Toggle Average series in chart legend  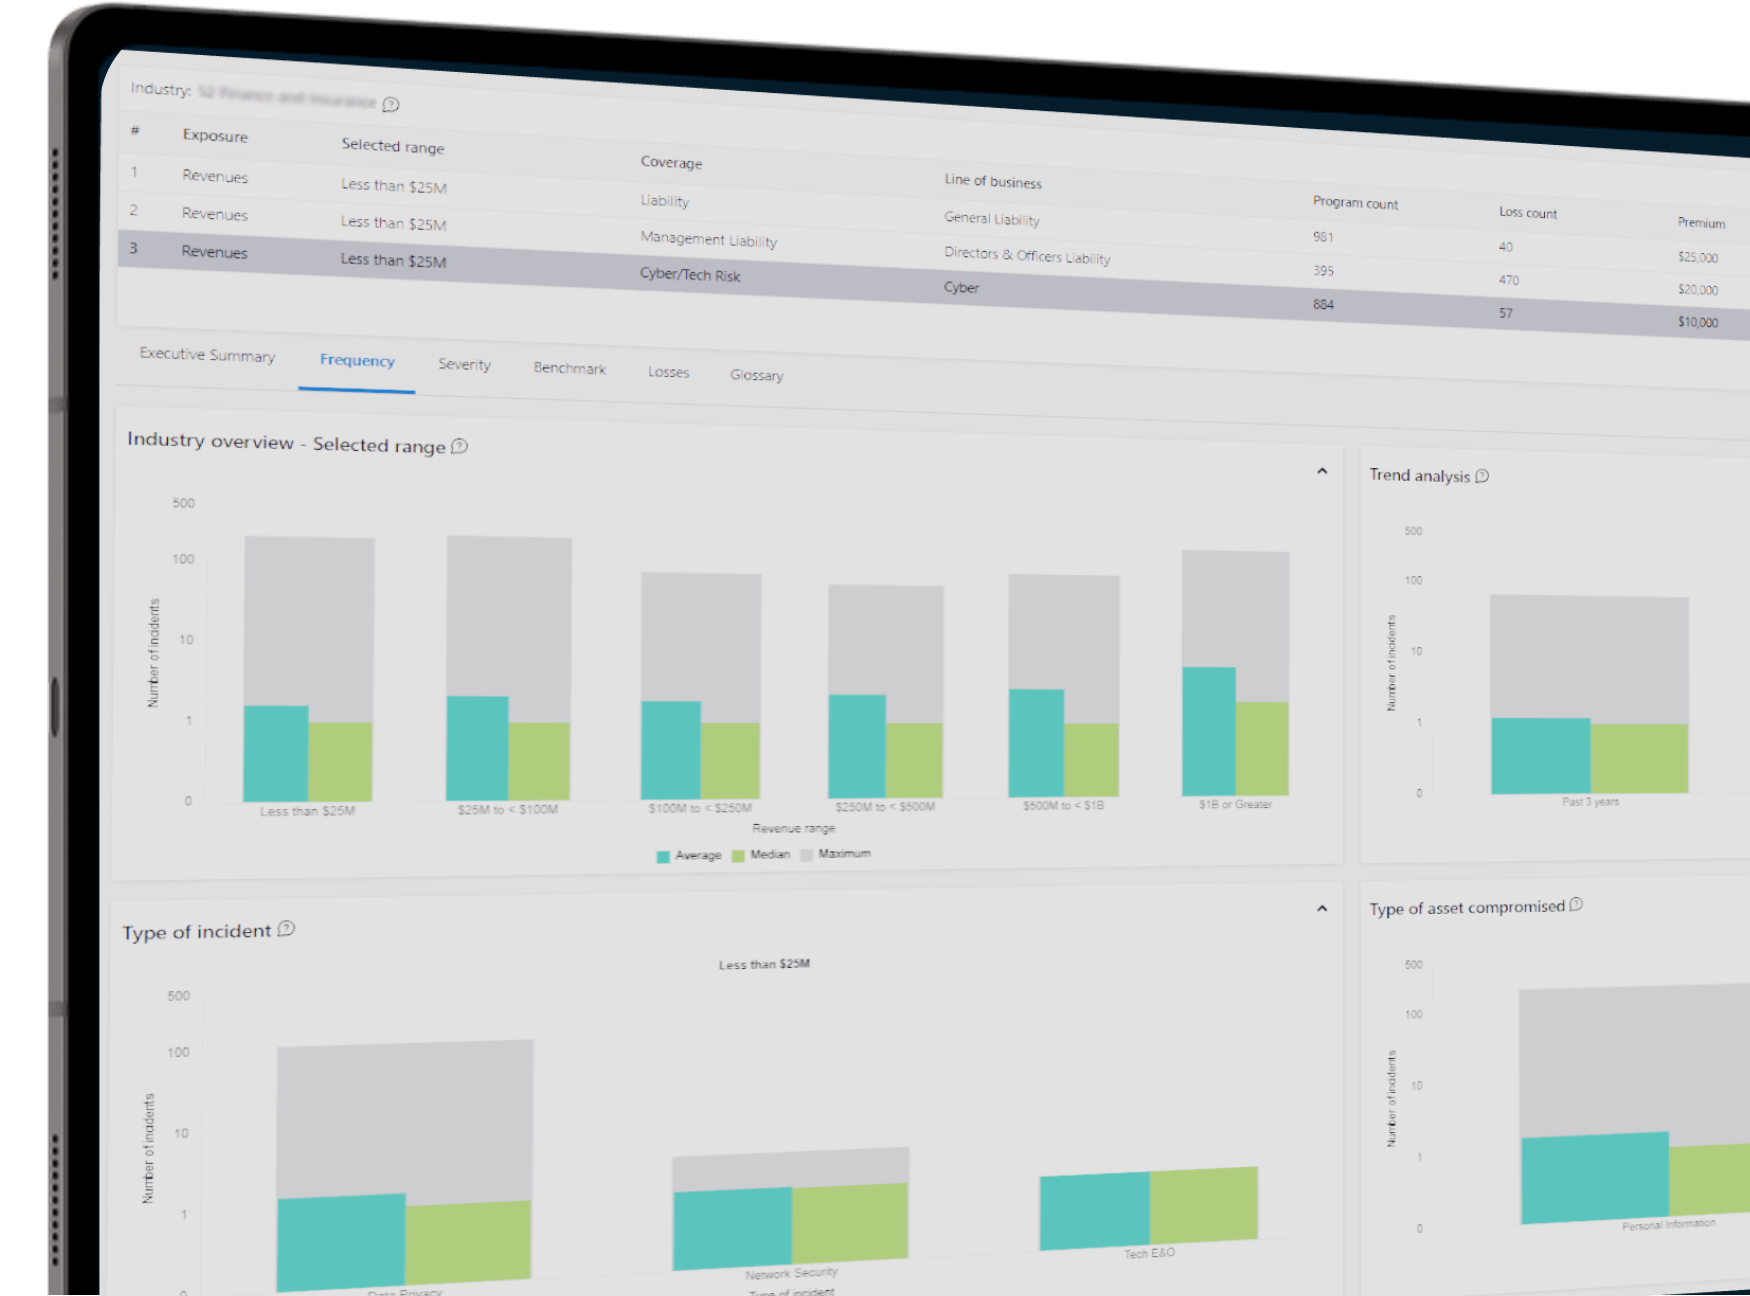click(x=689, y=856)
